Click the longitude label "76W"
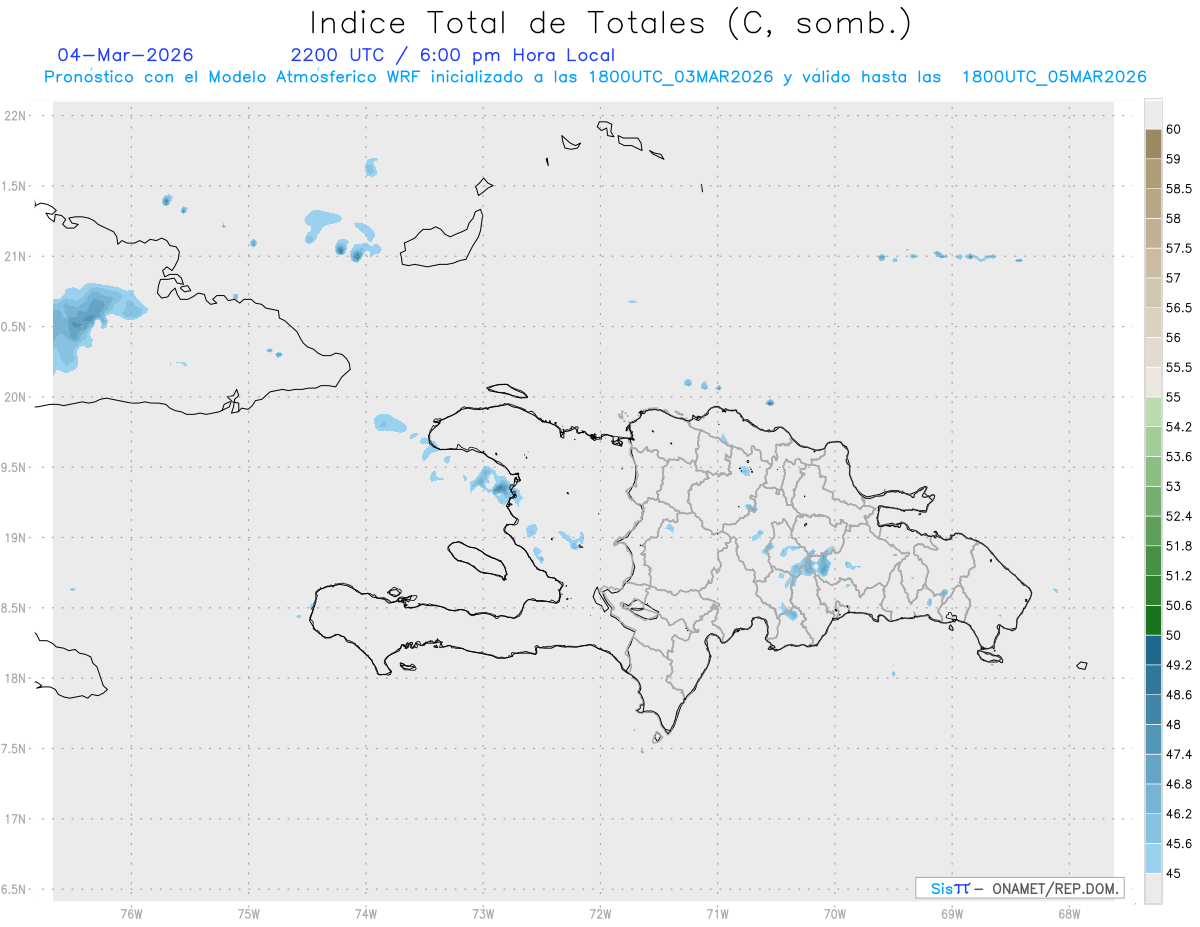This screenshot has height=927, width=1200. pos(131,913)
